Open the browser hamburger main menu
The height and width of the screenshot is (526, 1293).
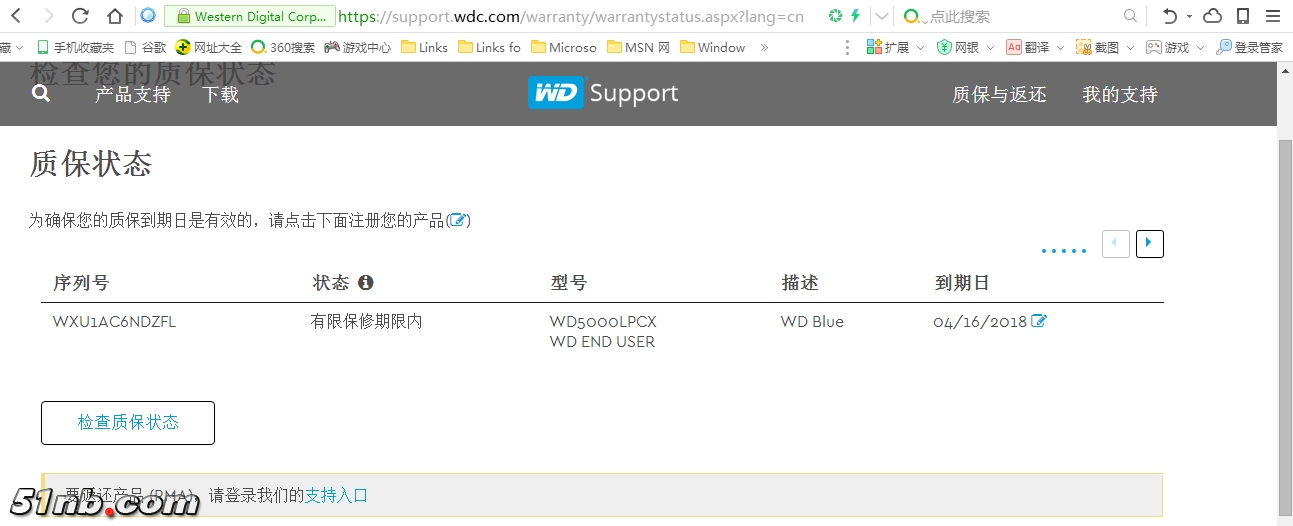pos(1273,16)
